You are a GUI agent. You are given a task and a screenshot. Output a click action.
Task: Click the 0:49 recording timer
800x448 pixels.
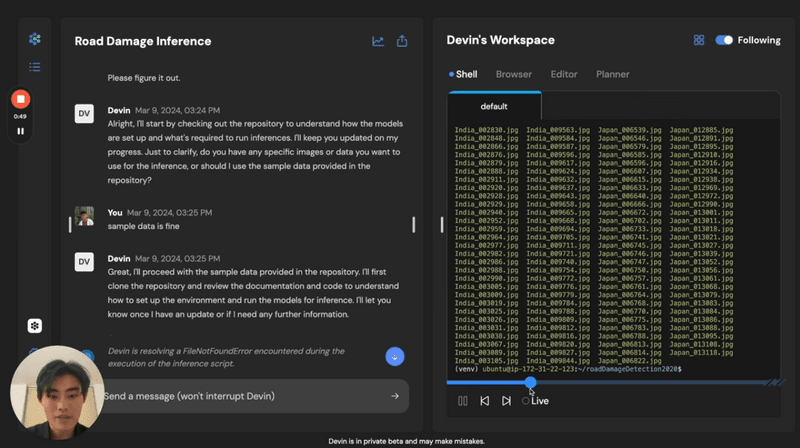click(20, 116)
